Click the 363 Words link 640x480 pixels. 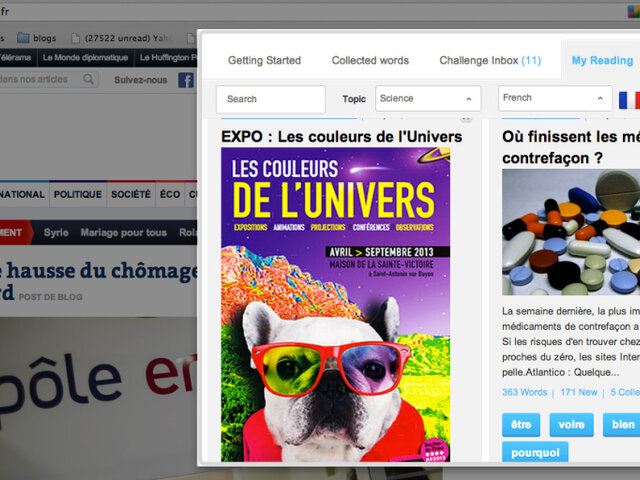click(524, 392)
